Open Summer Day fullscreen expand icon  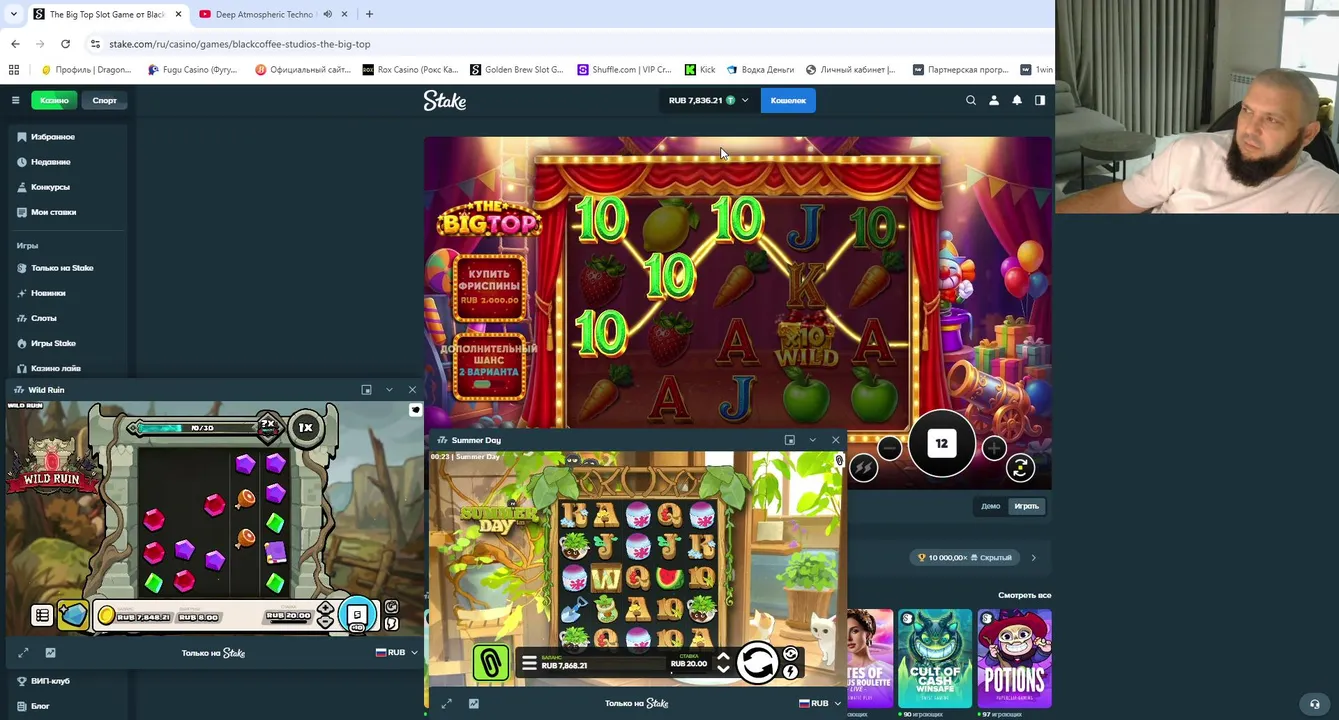pyautogui.click(x=447, y=704)
